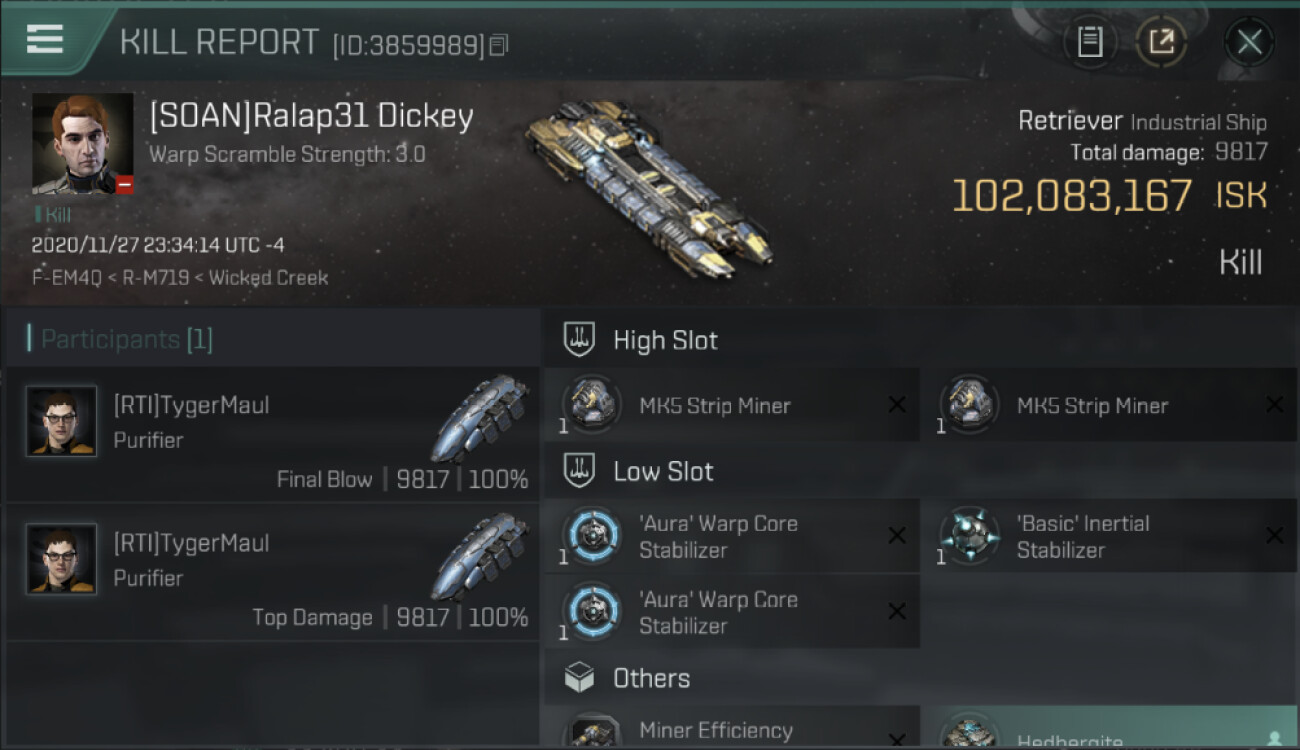Share the kill report via the export icon

point(1161,42)
